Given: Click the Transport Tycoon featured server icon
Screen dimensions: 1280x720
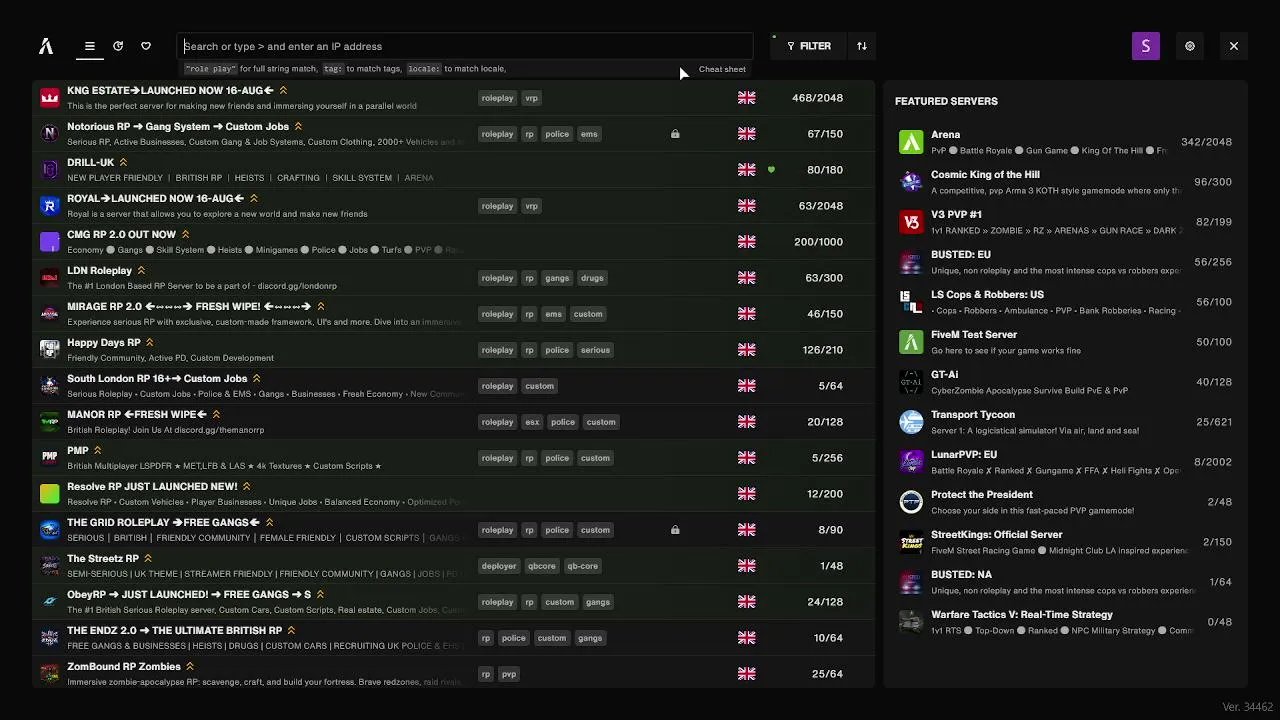Looking at the screenshot, I should point(911,422).
